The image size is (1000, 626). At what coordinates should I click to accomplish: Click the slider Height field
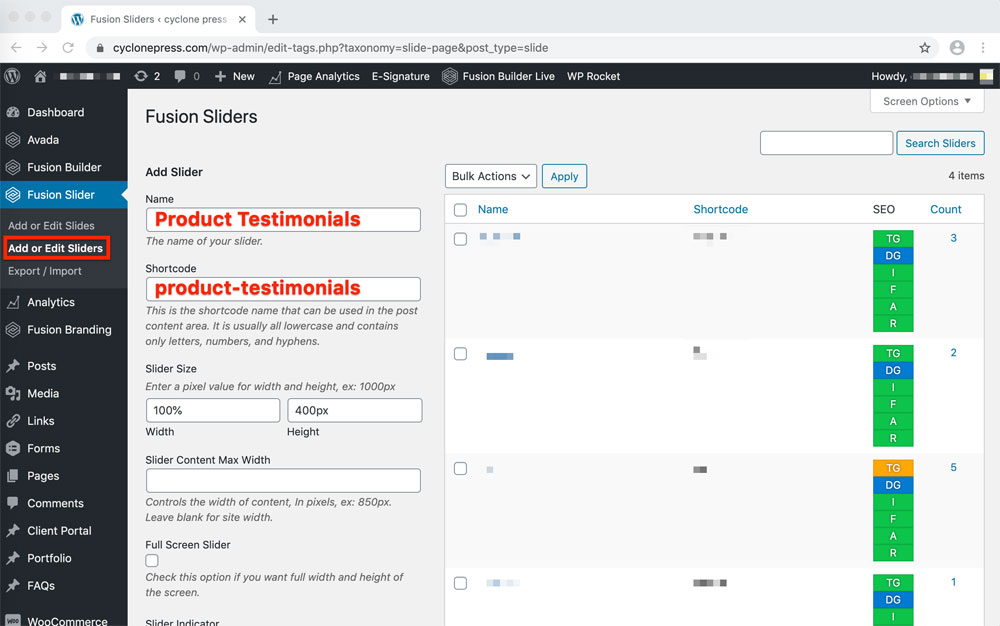pos(355,411)
